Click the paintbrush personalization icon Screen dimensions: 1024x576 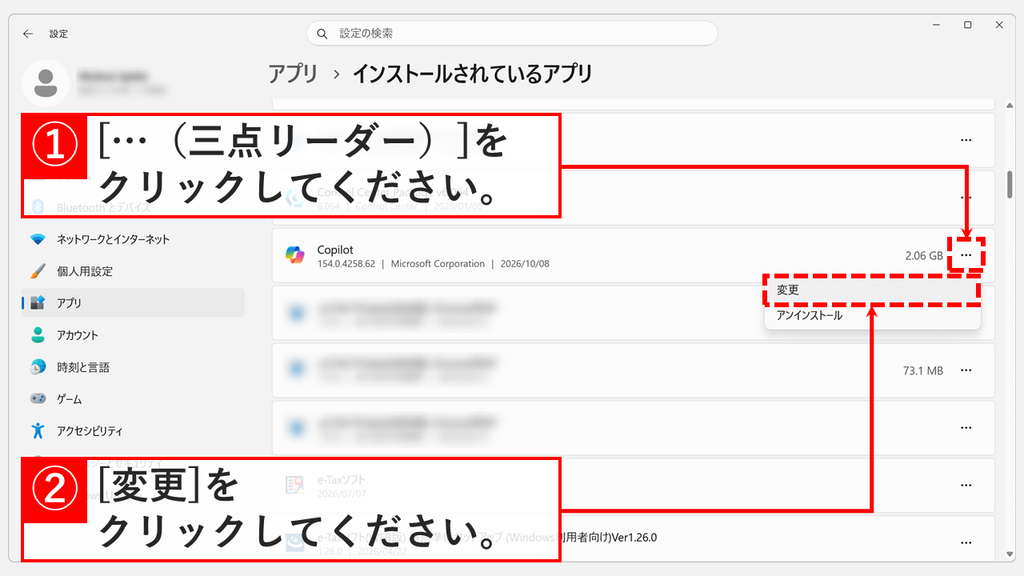(x=38, y=271)
